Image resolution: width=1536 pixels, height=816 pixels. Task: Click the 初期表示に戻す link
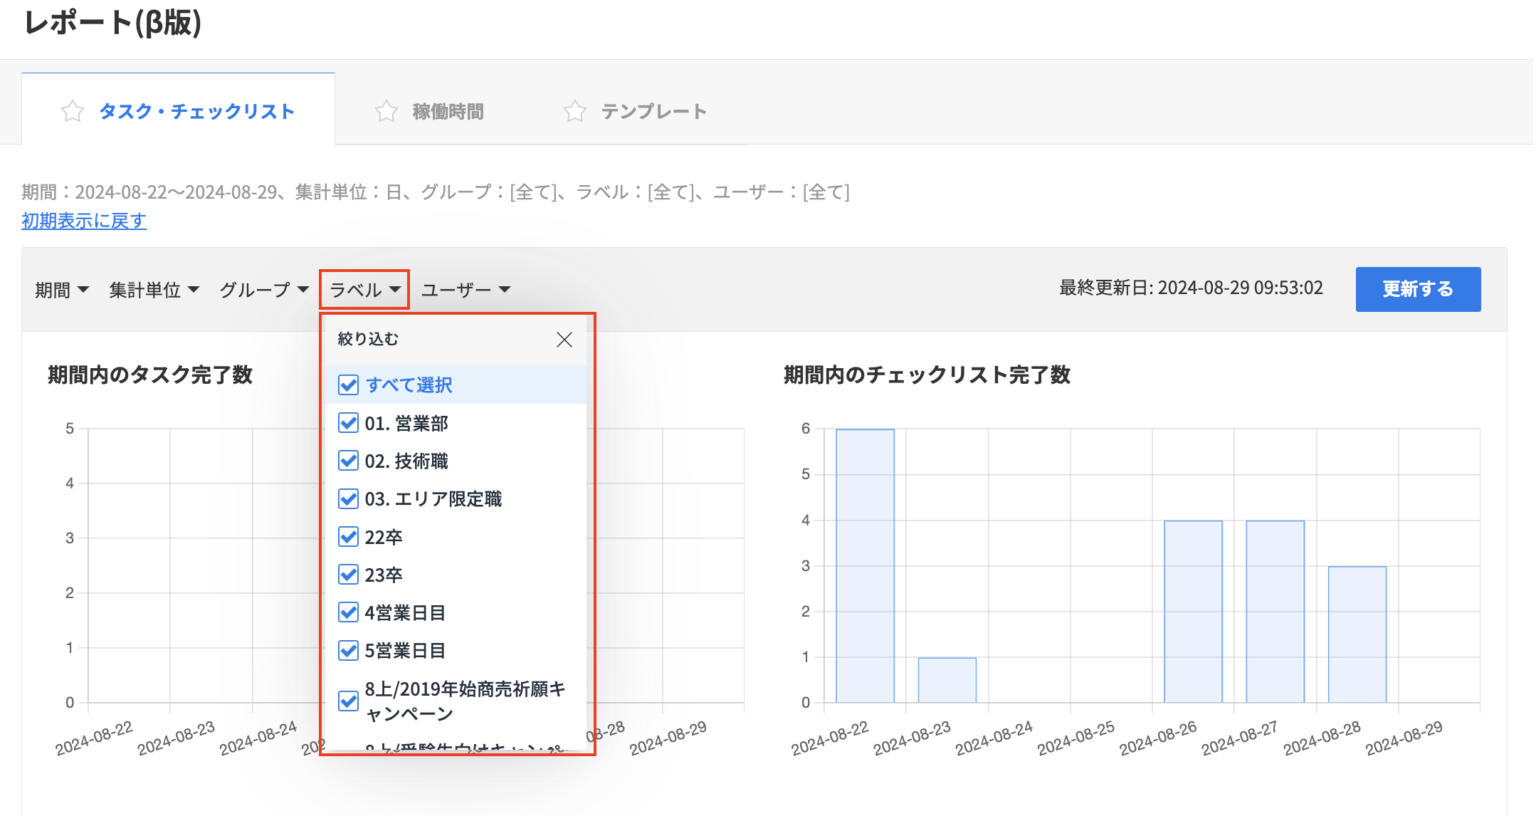pos(82,220)
